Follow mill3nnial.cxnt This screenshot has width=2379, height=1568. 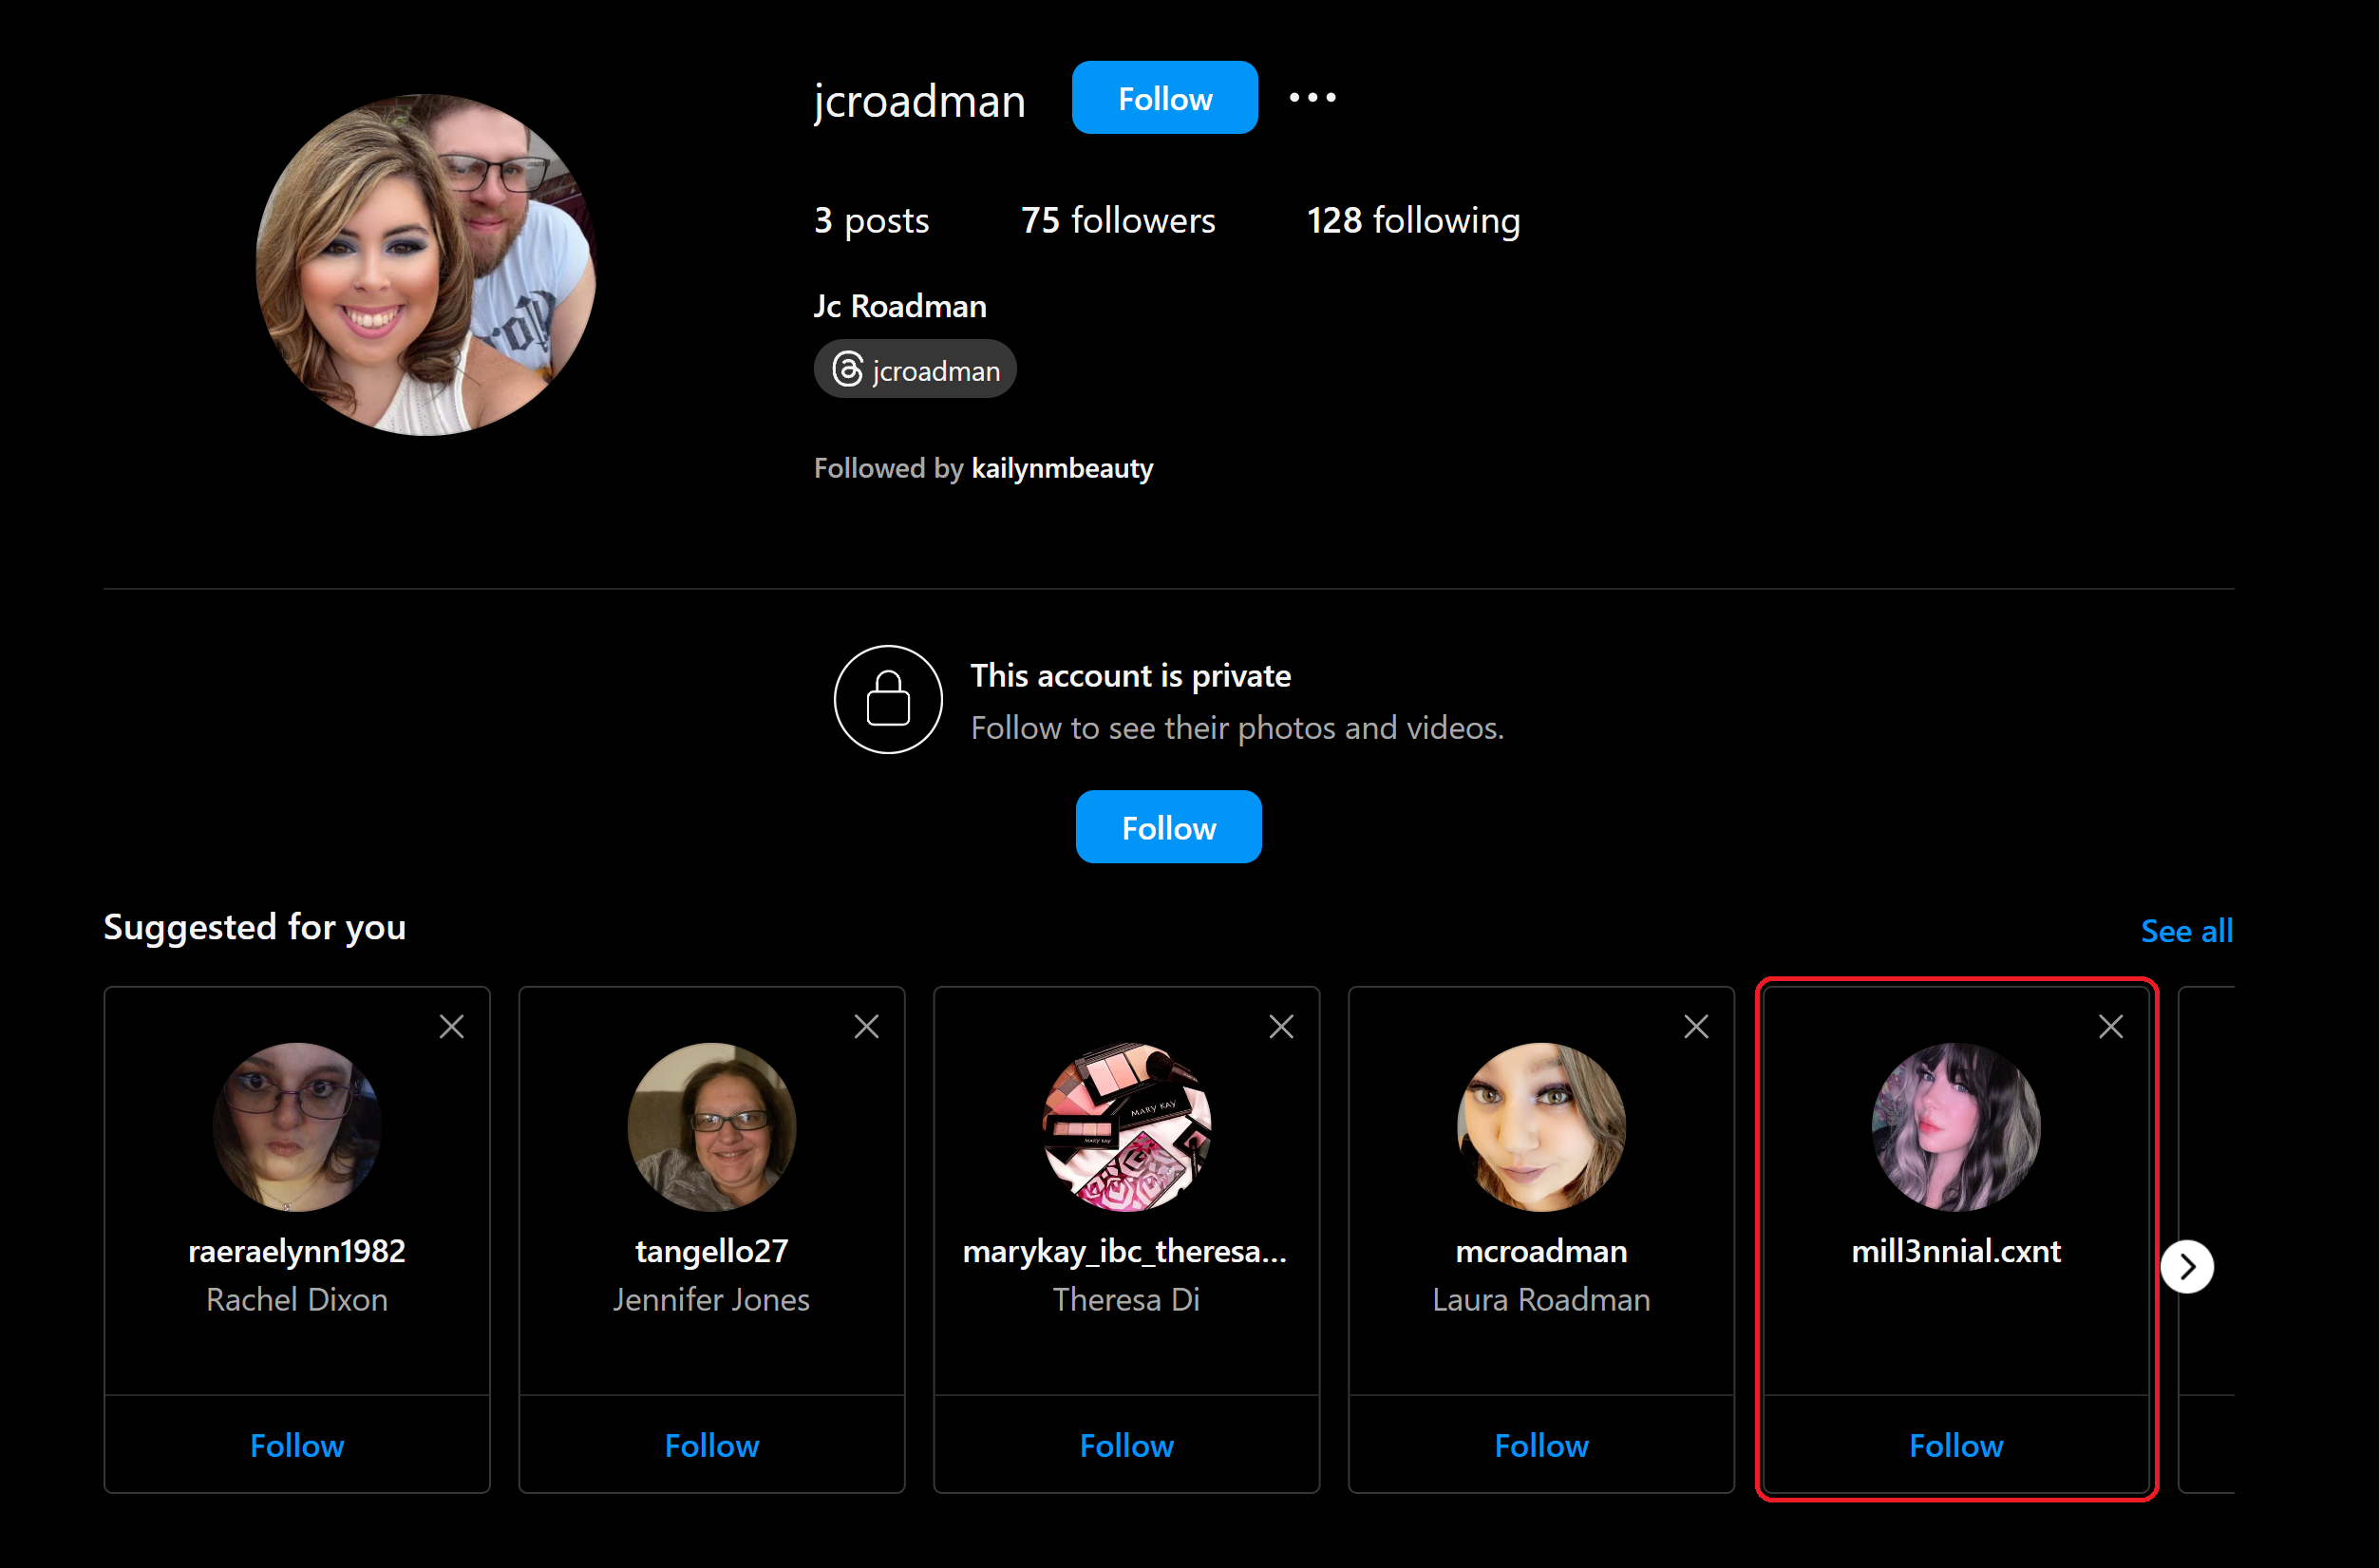tap(1956, 1445)
